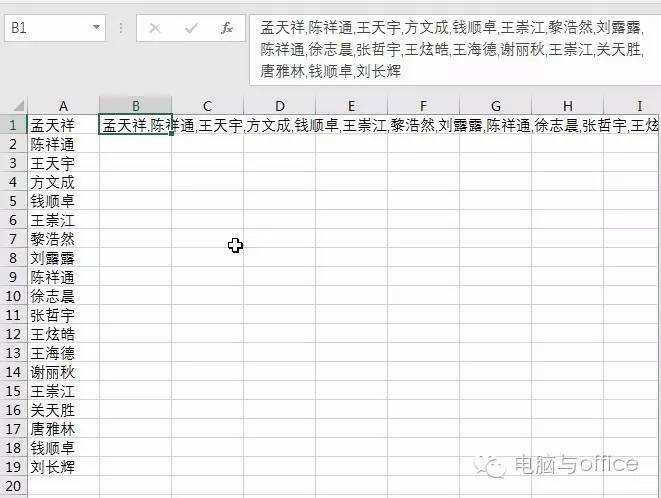Click the formula bar options dots handle

click(121, 28)
